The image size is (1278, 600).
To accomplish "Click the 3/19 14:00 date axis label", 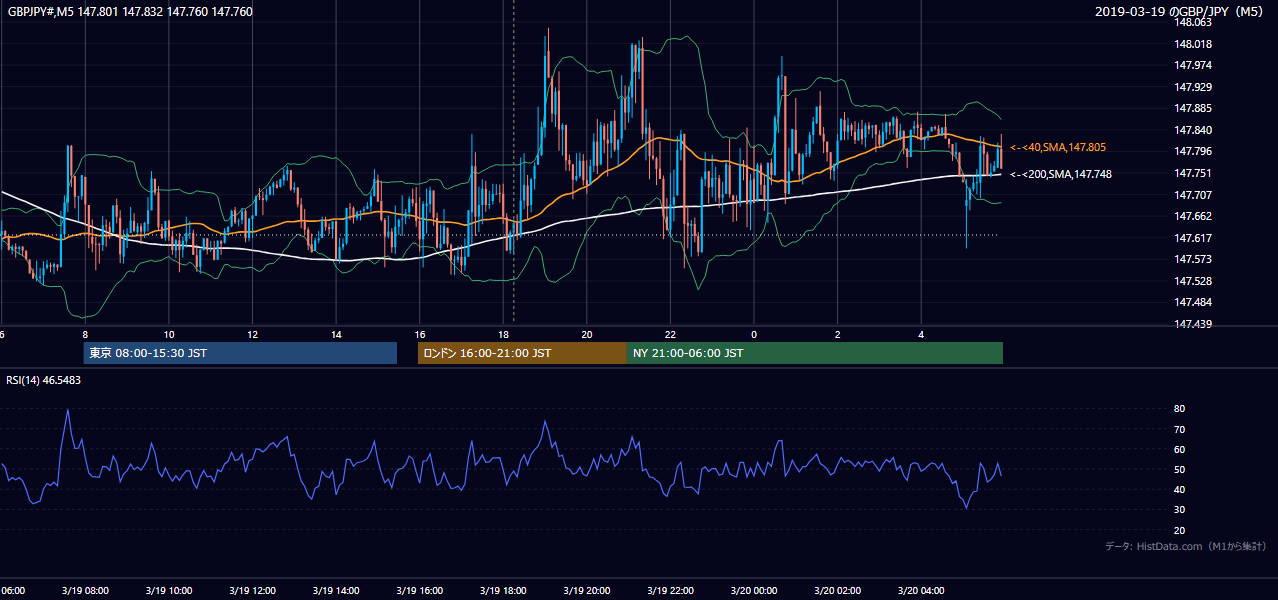I will click(x=336, y=591).
